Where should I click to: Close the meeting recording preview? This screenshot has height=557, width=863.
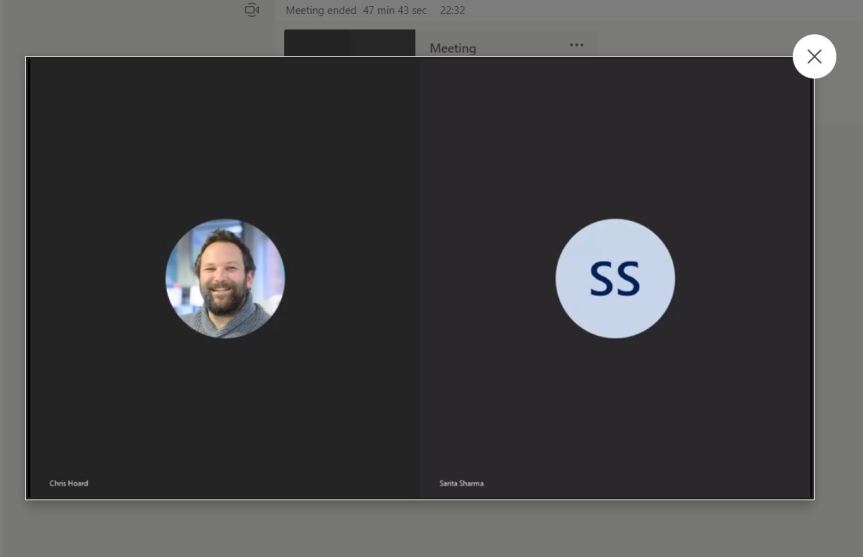[814, 57]
